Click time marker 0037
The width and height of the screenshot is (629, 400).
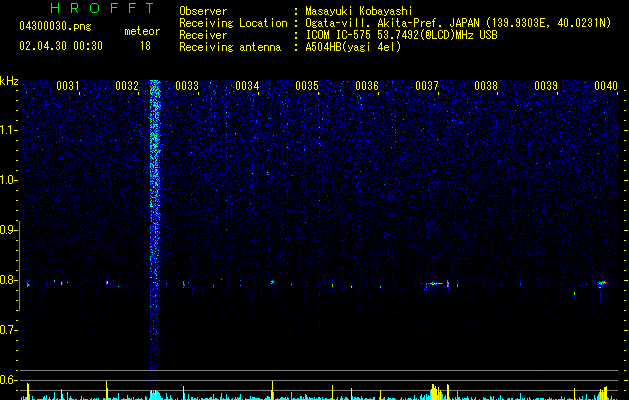[x=427, y=86]
